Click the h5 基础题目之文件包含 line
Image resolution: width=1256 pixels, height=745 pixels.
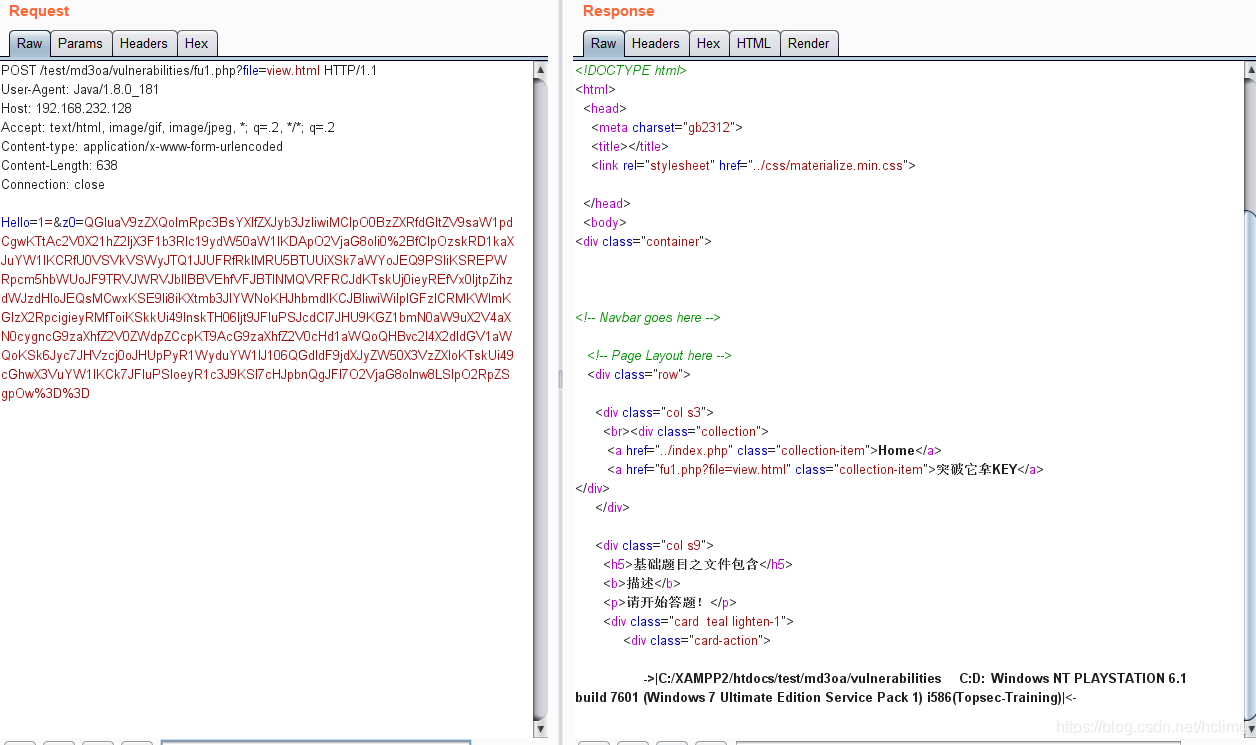(698, 565)
